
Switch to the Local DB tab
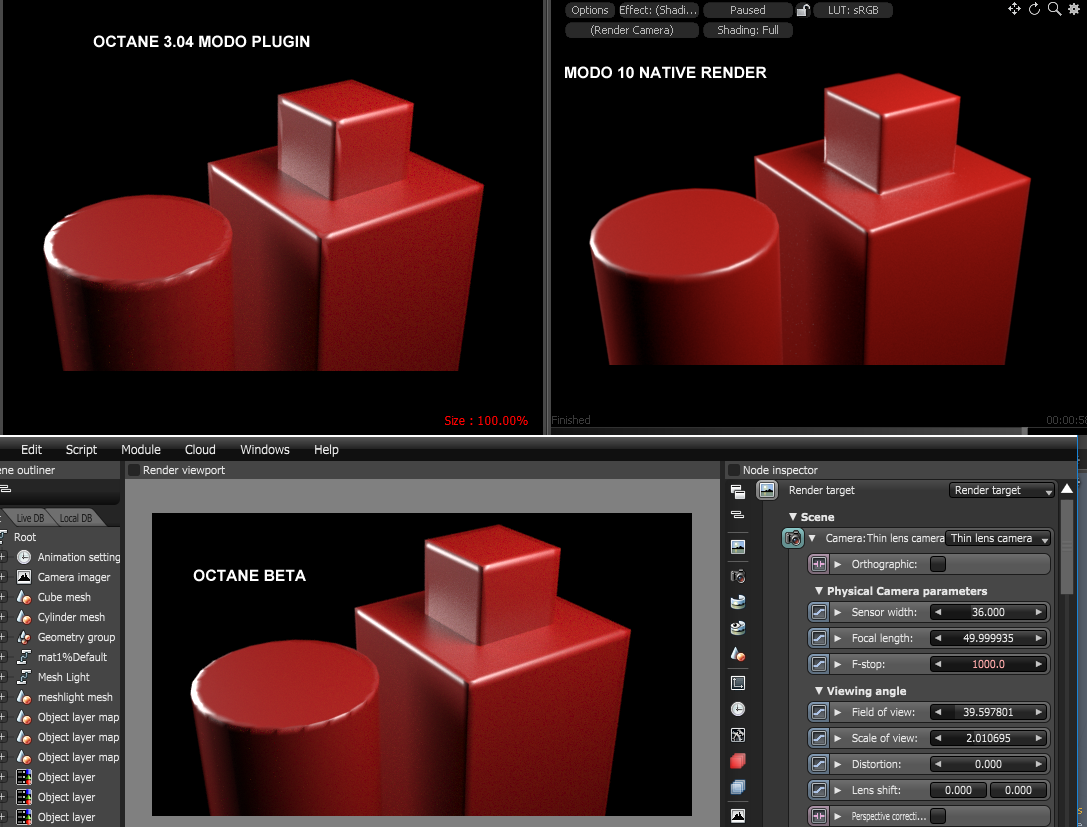(76, 518)
